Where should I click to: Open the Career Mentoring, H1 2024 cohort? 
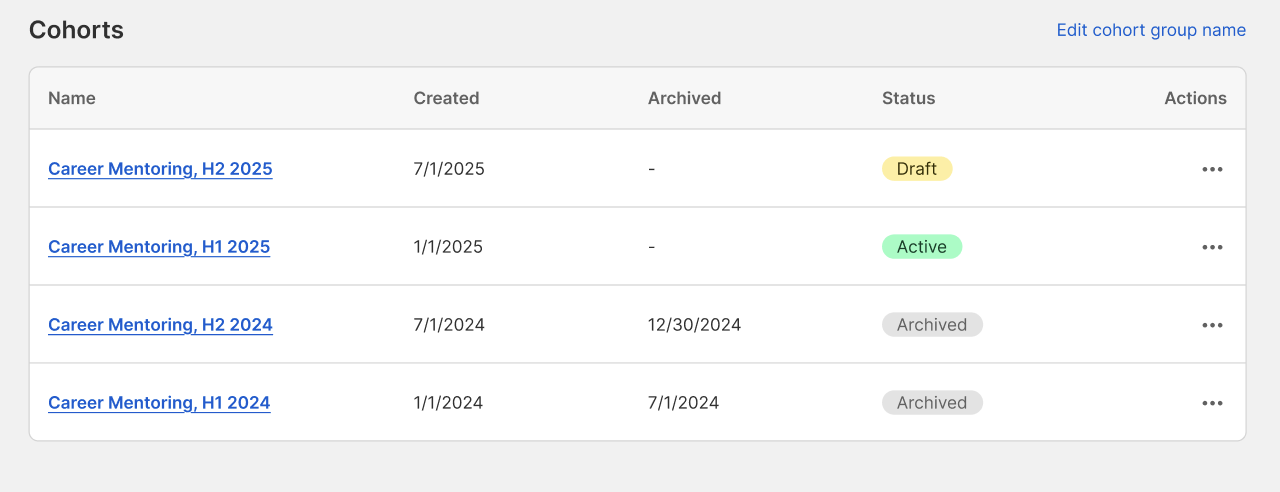pyautogui.click(x=159, y=403)
